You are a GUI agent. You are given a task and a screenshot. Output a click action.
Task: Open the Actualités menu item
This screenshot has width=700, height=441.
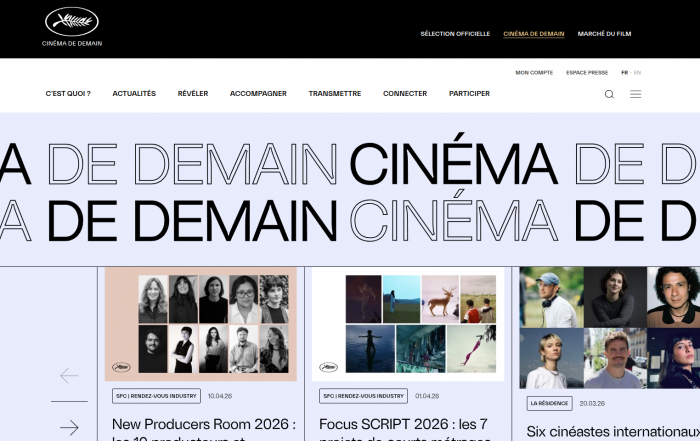[x=134, y=93]
